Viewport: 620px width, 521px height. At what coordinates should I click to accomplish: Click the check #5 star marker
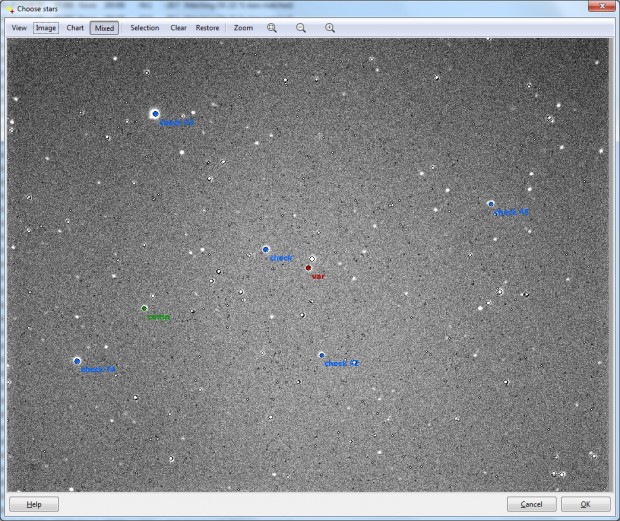(491, 204)
